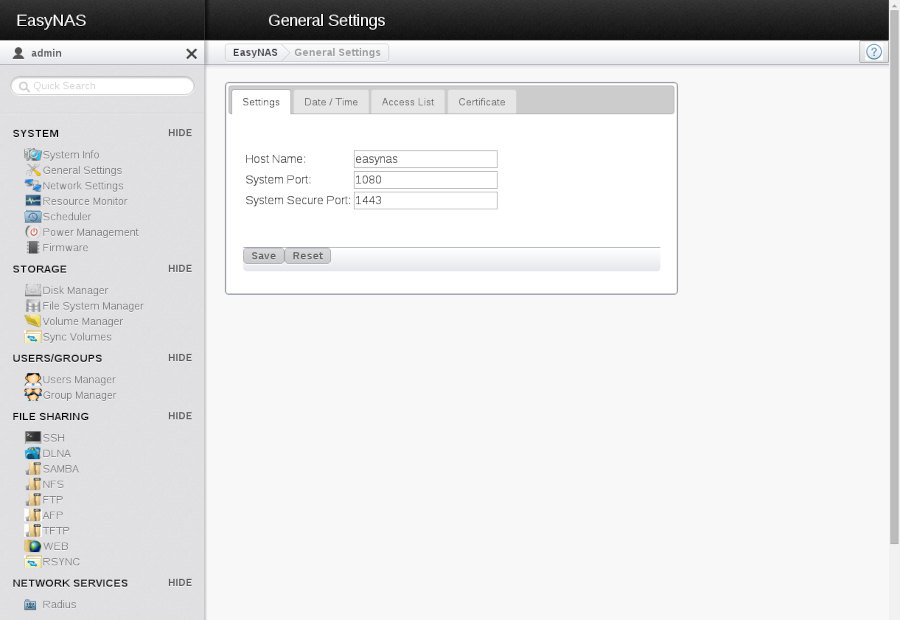Hide the STORAGE section
900x620 pixels.
tap(180, 269)
